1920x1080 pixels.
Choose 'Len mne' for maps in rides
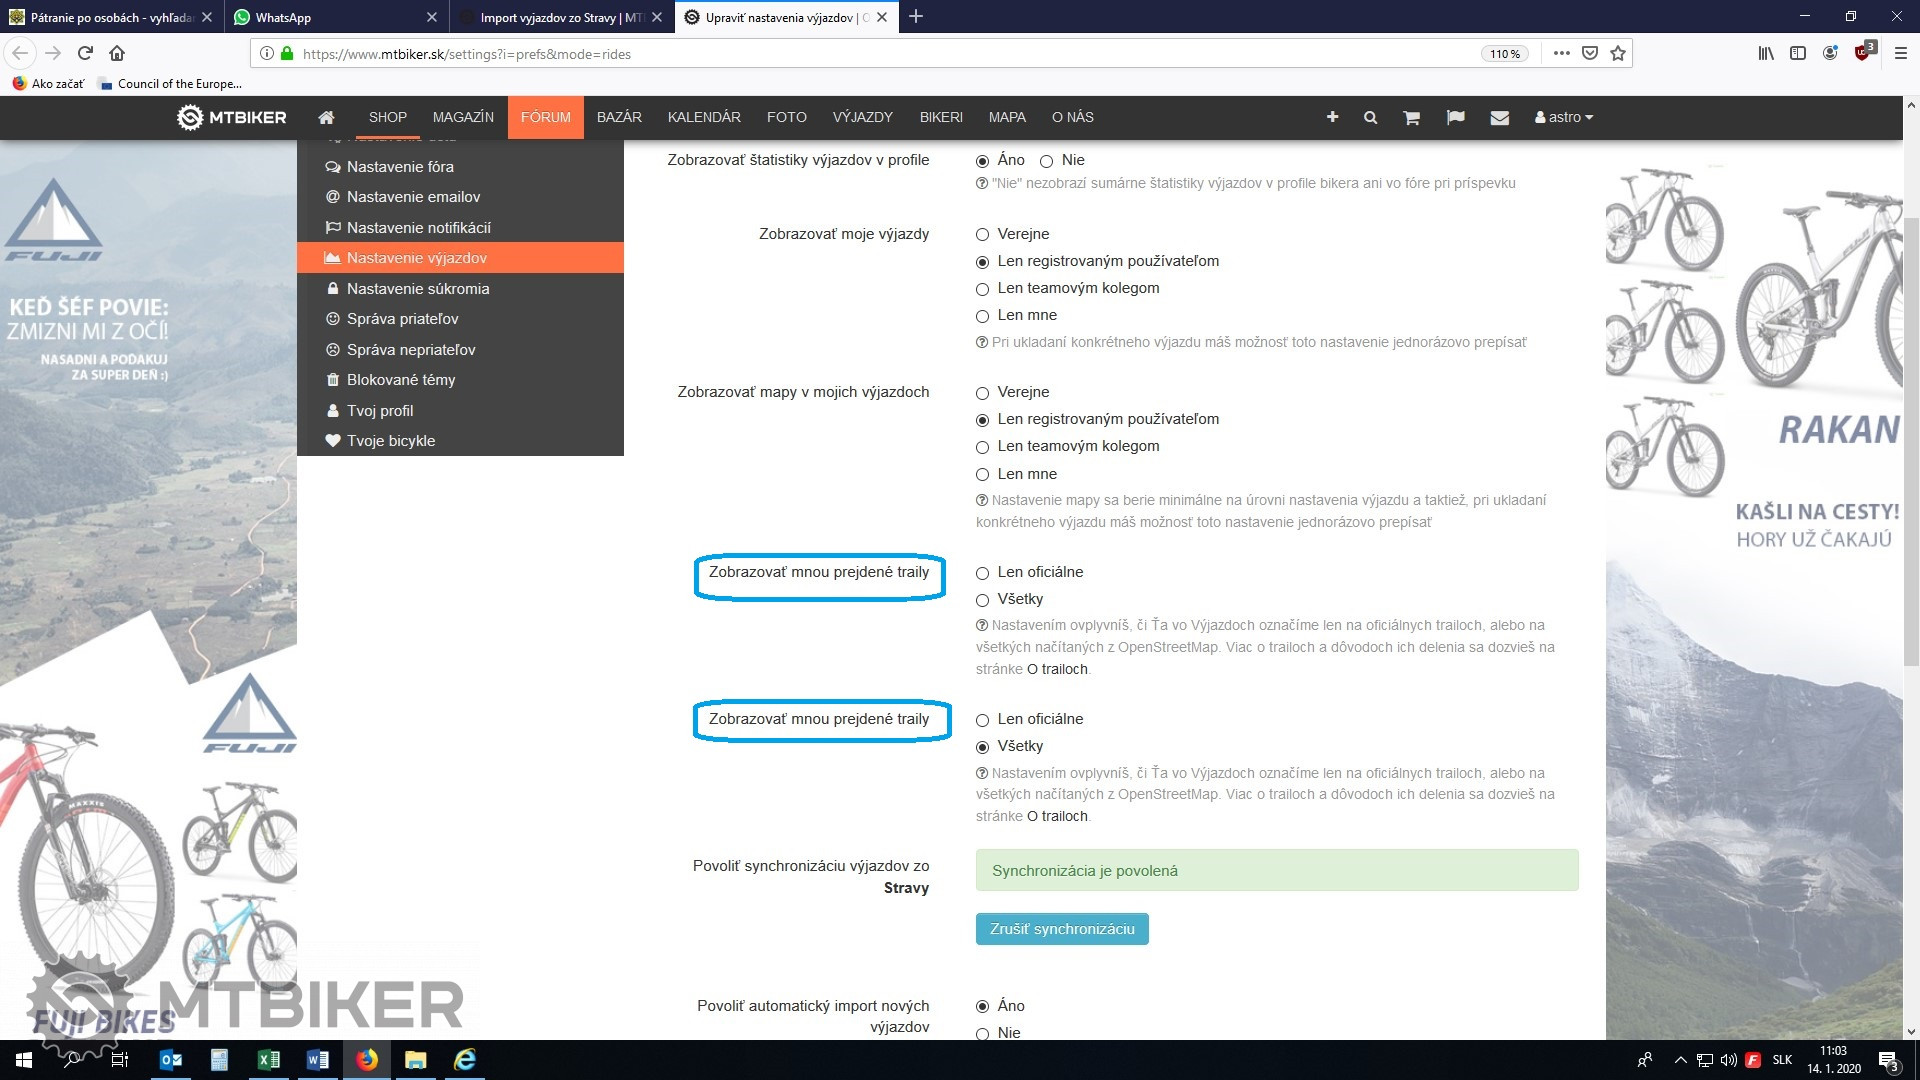tap(982, 475)
